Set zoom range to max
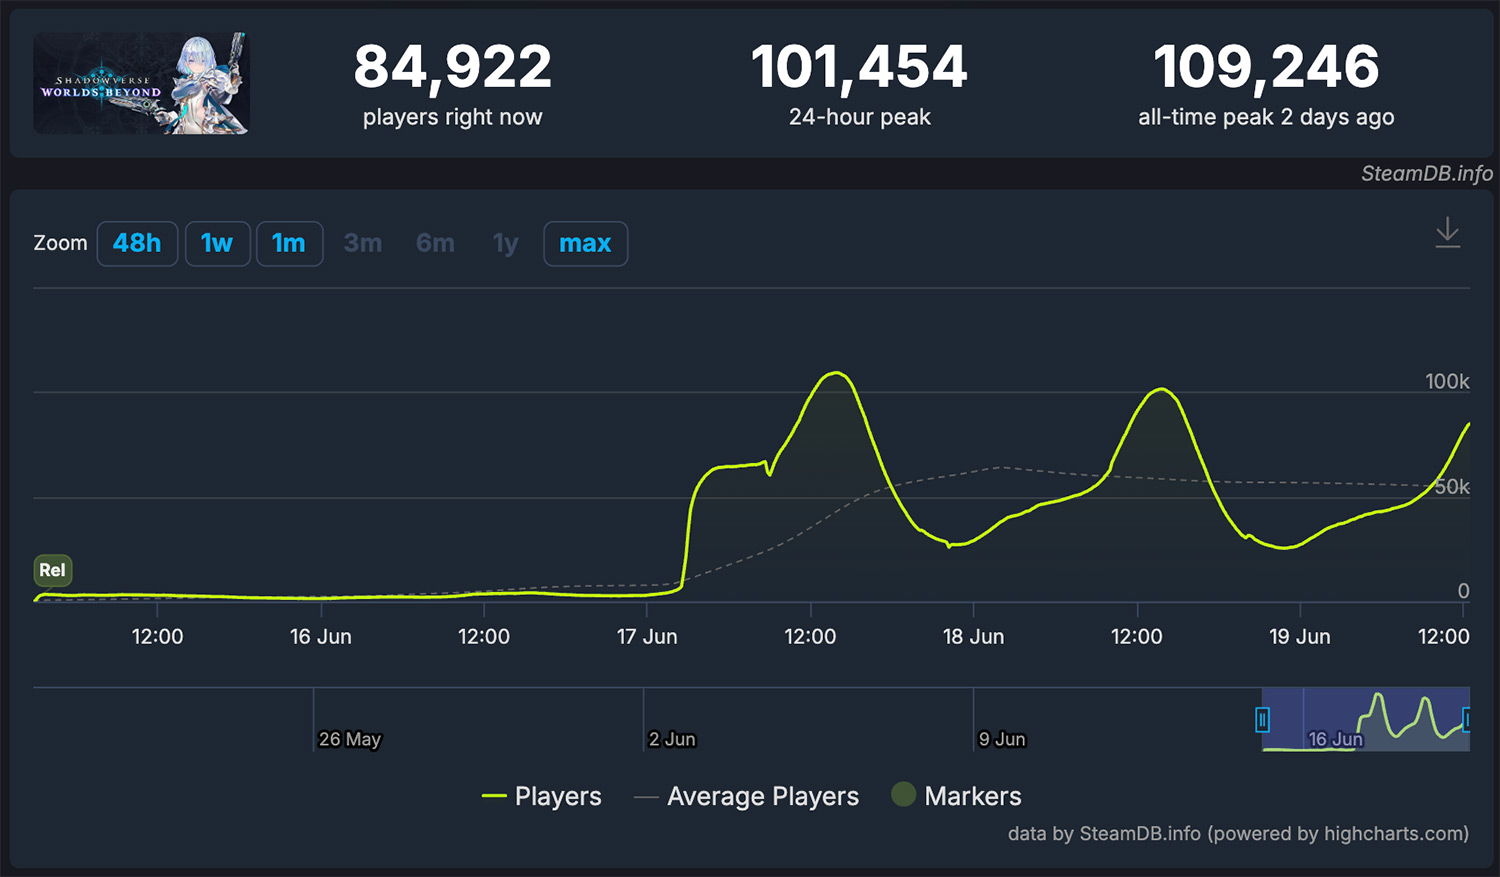The image size is (1500, 877). coord(585,244)
